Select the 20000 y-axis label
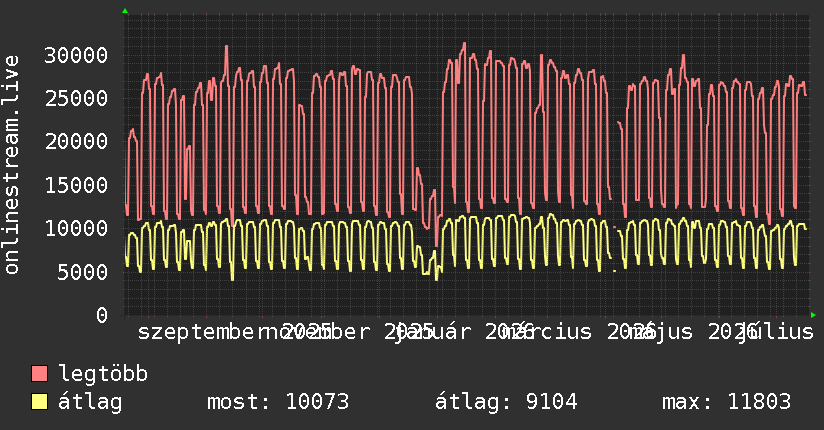 click(76, 141)
